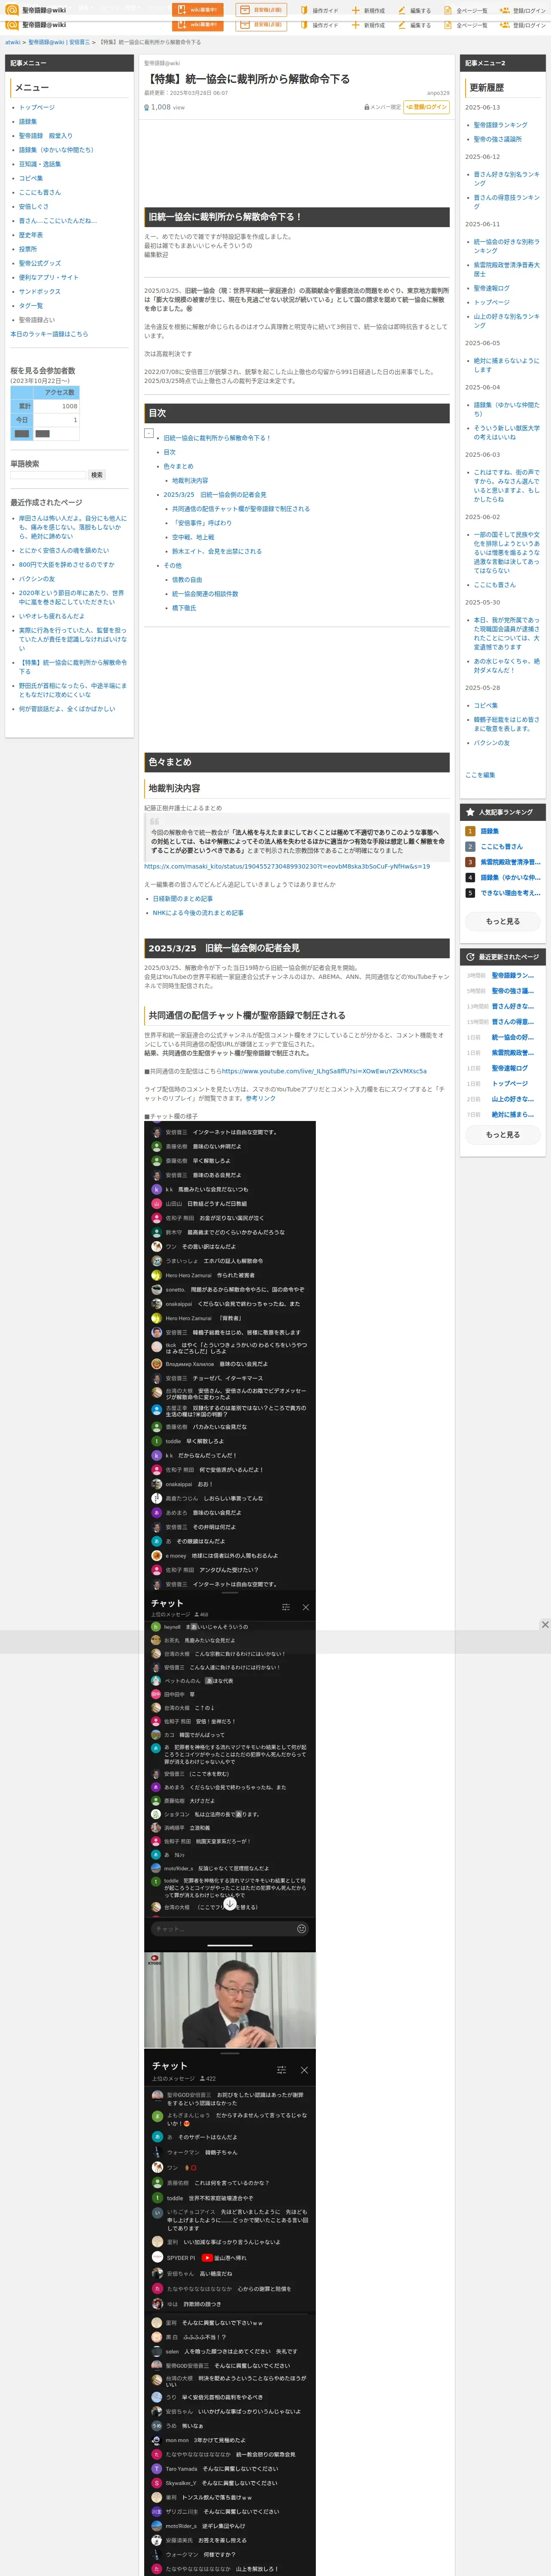Open 安倍しぐさ menu link
The width and height of the screenshot is (551, 2576).
click(x=34, y=207)
